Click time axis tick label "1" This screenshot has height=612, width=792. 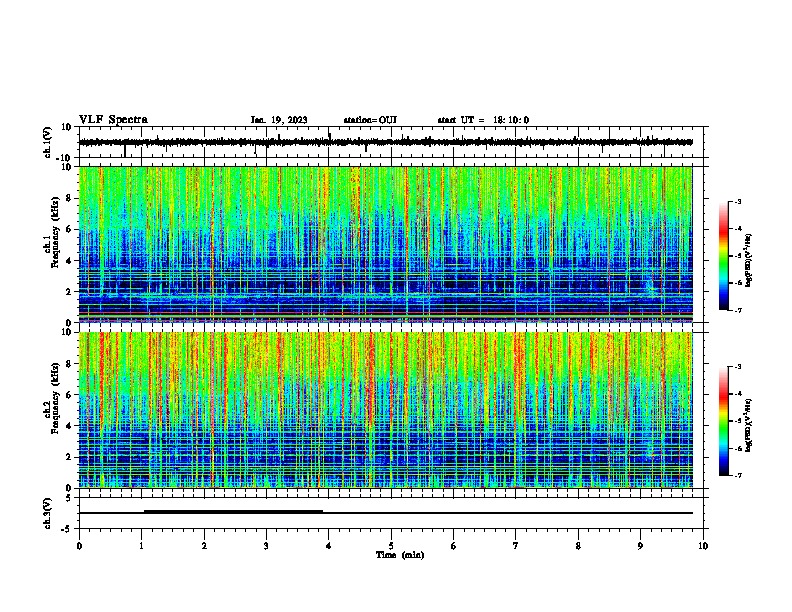pos(141,546)
